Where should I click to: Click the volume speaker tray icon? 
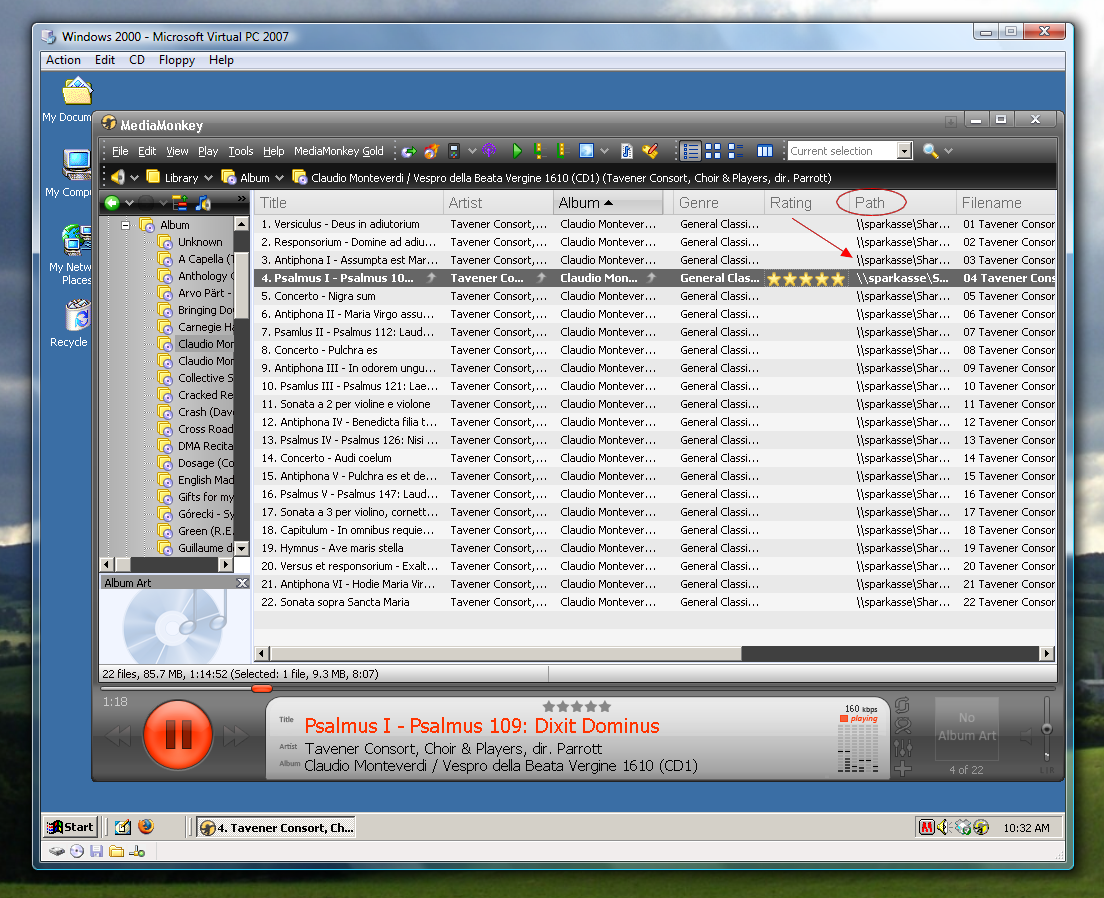tap(943, 827)
